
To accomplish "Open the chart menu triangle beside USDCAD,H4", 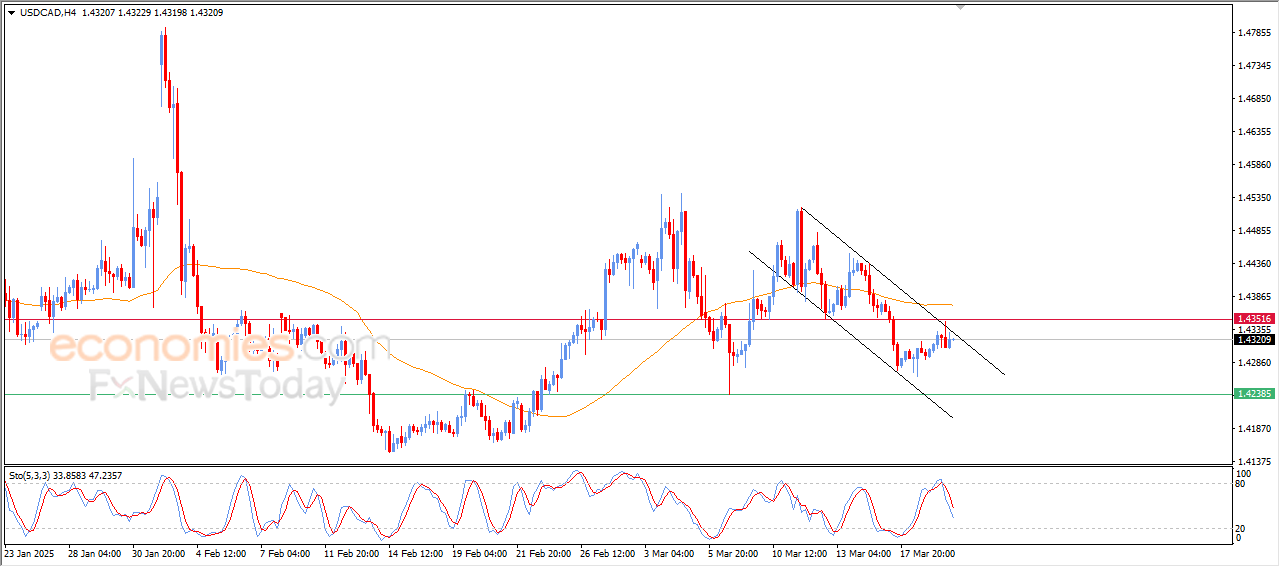I will point(11,13).
